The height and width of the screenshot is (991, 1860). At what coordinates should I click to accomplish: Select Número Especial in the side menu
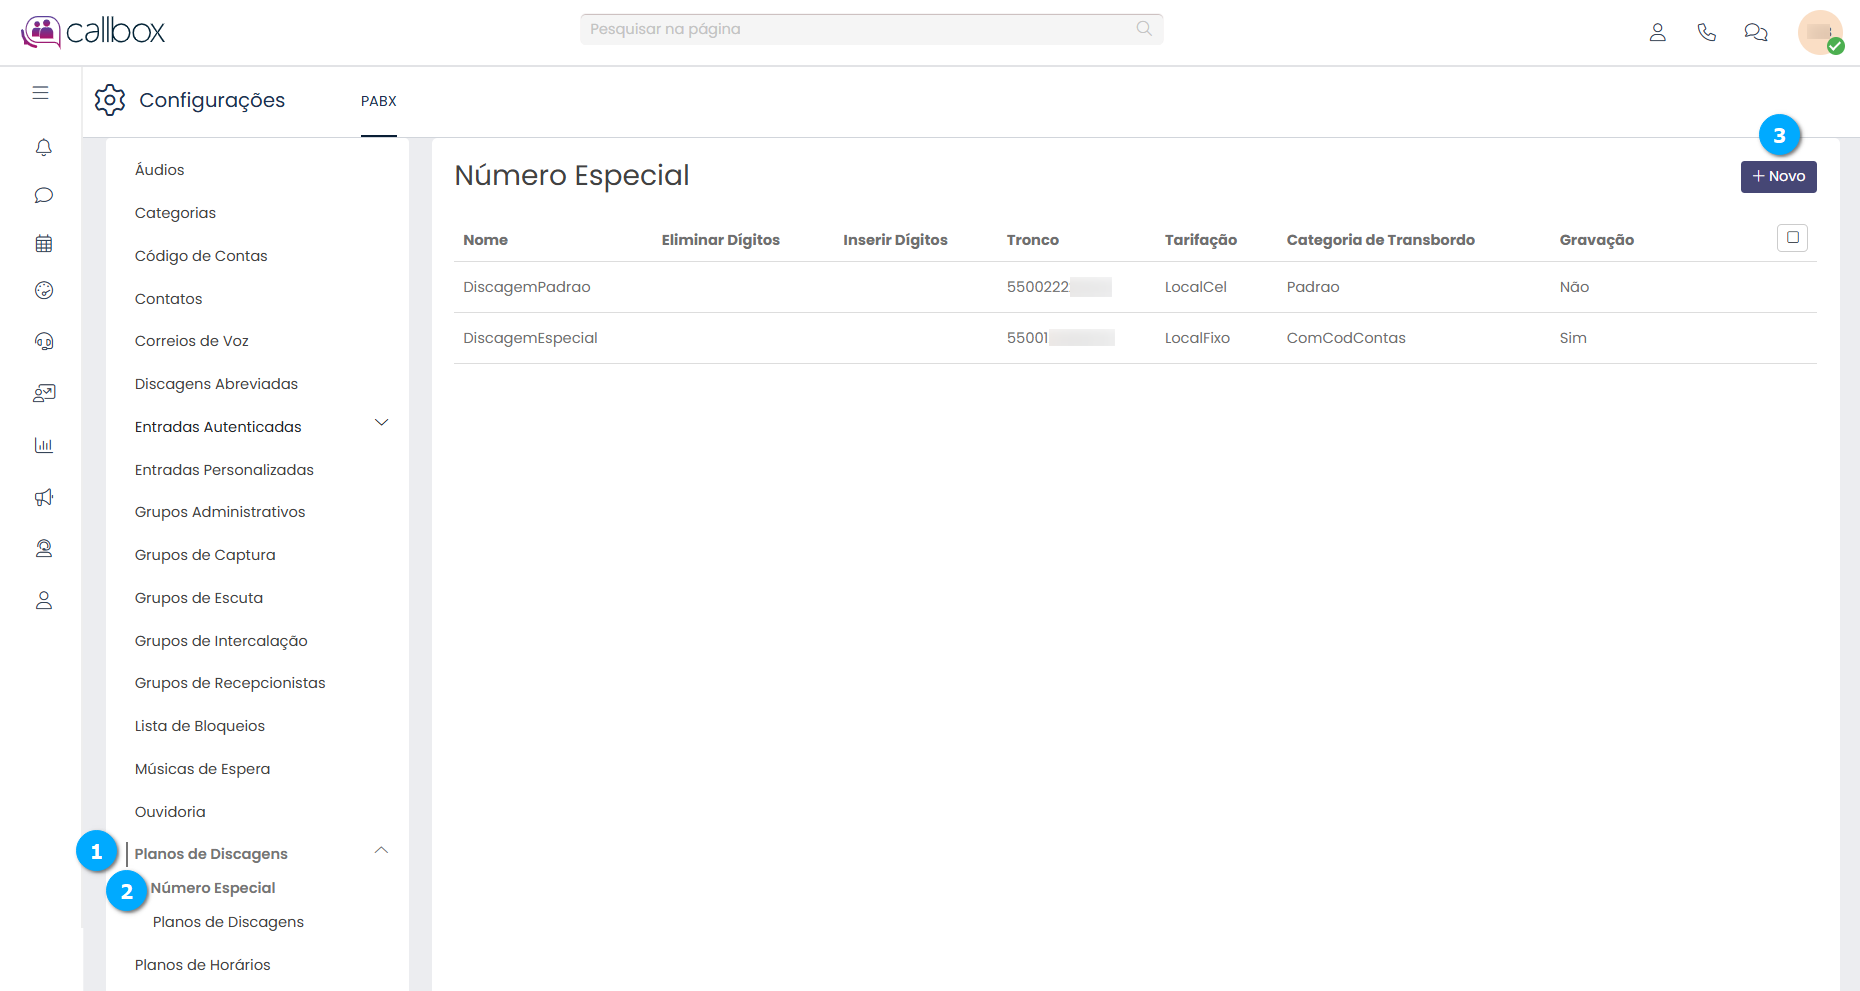(213, 888)
